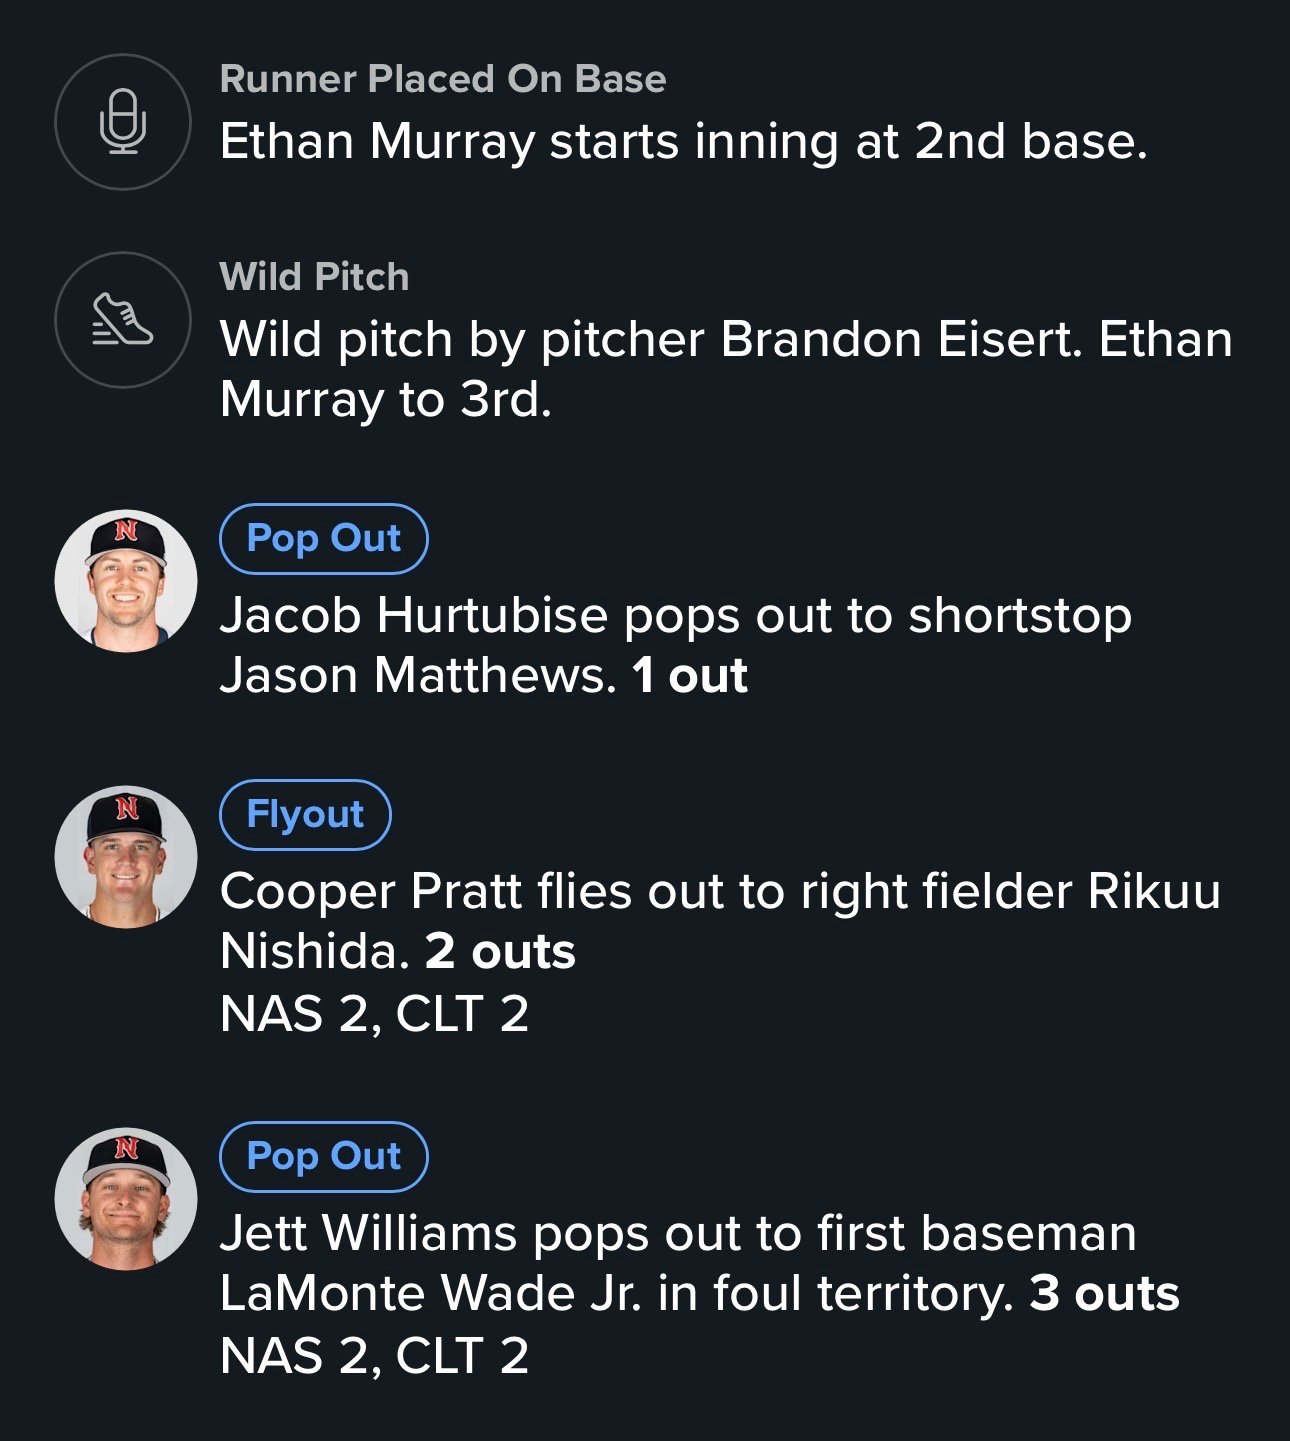Click the bold 1 out indicator
Image resolution: width=1290 pixels, height=1441 pixels.
click(690, 676)
